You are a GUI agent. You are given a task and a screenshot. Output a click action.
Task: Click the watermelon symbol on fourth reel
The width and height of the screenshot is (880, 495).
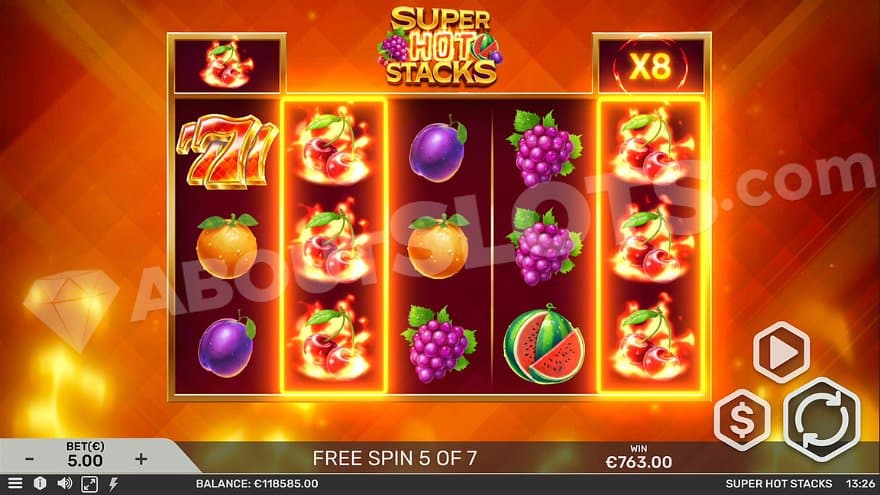pyautogui.click(x=544, y=344)
